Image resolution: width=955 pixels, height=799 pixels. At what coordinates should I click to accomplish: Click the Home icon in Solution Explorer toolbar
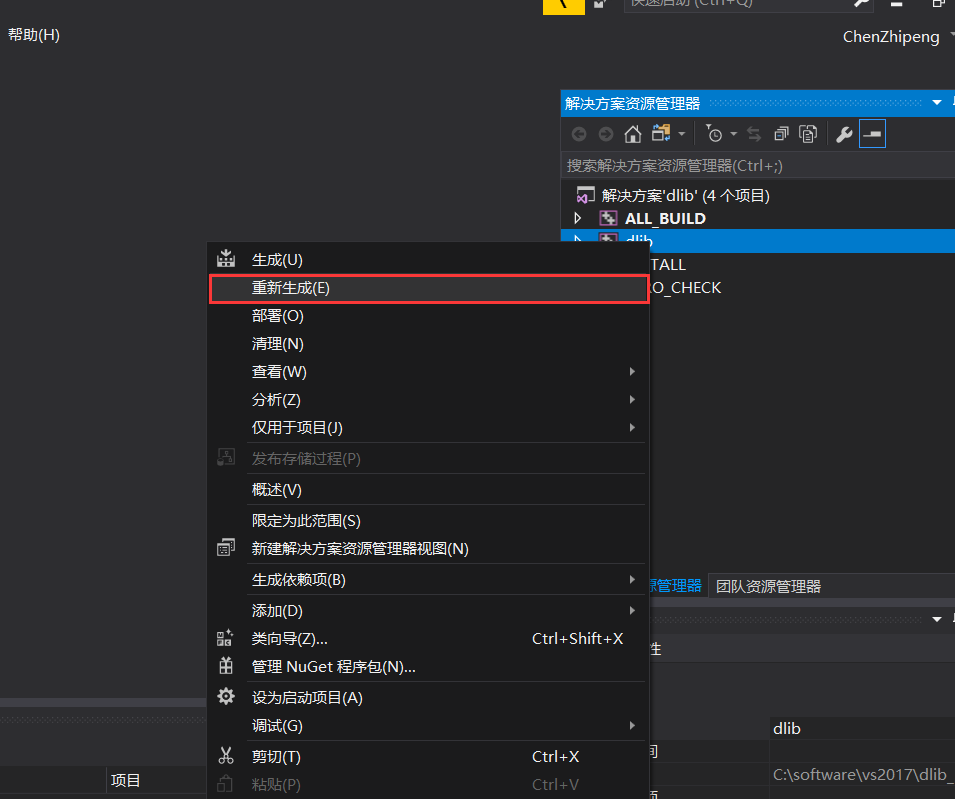(633, 134)
